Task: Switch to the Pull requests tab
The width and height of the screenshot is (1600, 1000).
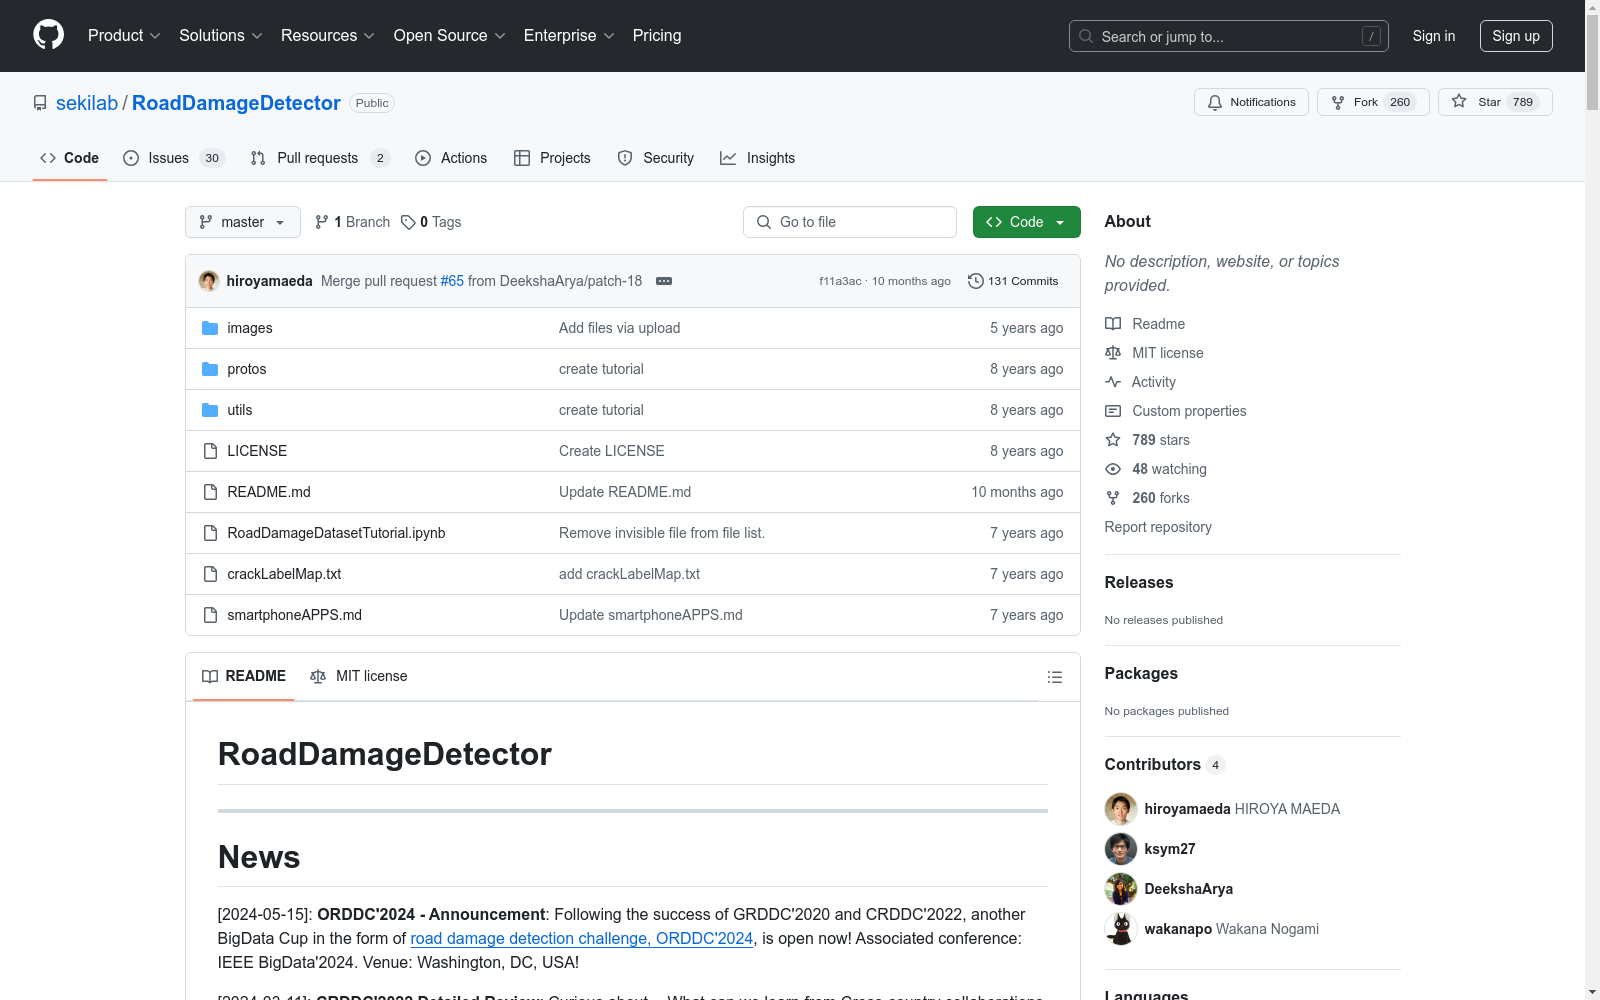Action: [x=320, y=158]
